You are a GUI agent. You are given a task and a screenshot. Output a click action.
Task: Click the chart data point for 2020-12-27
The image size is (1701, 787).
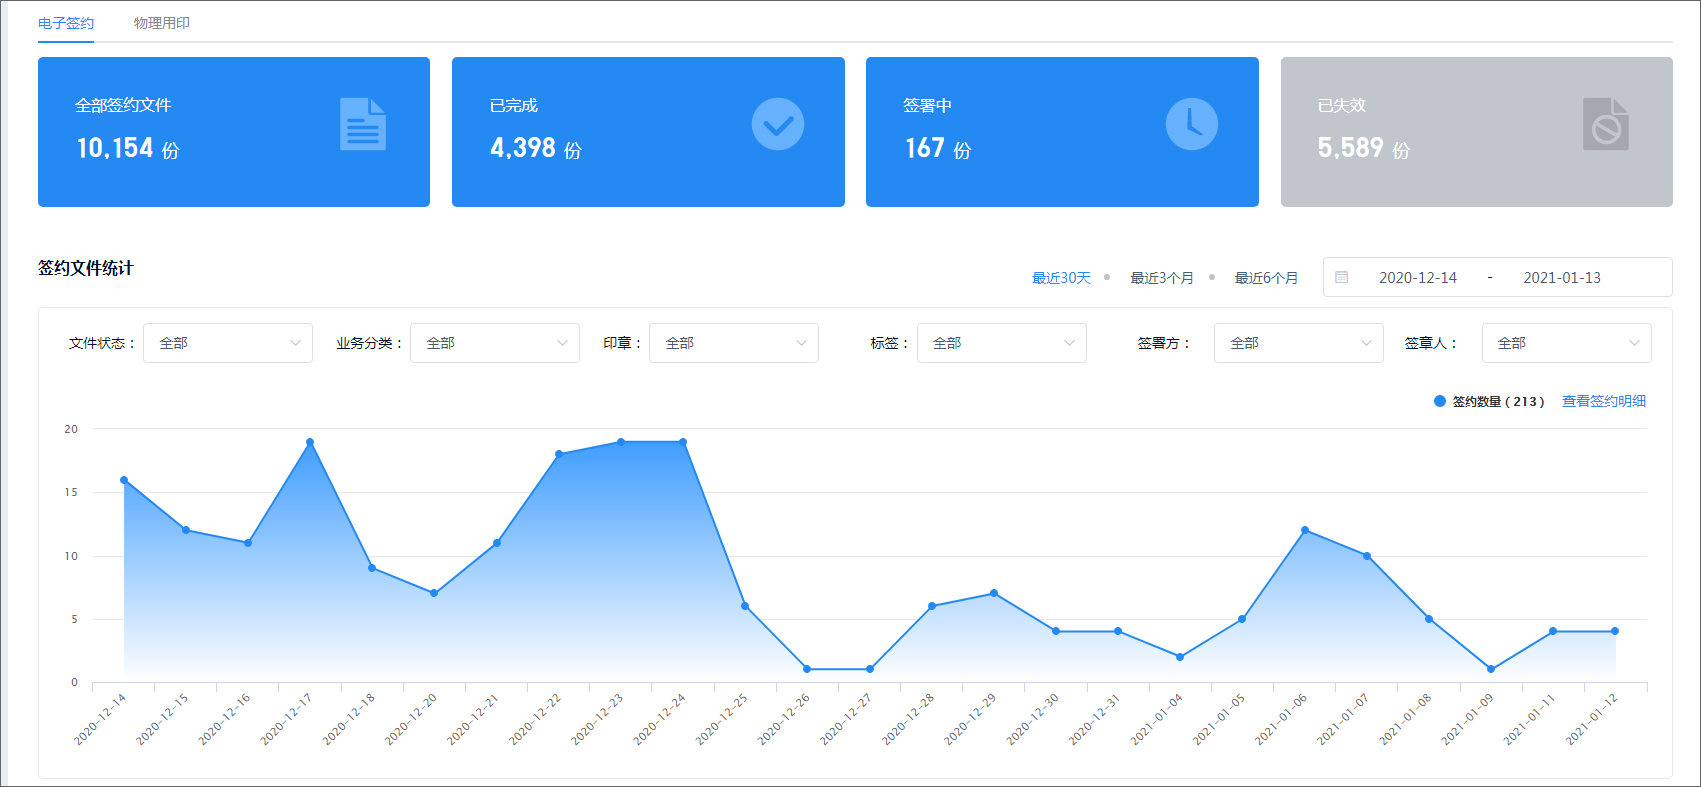pyautogui.click(x=870, y=669)
